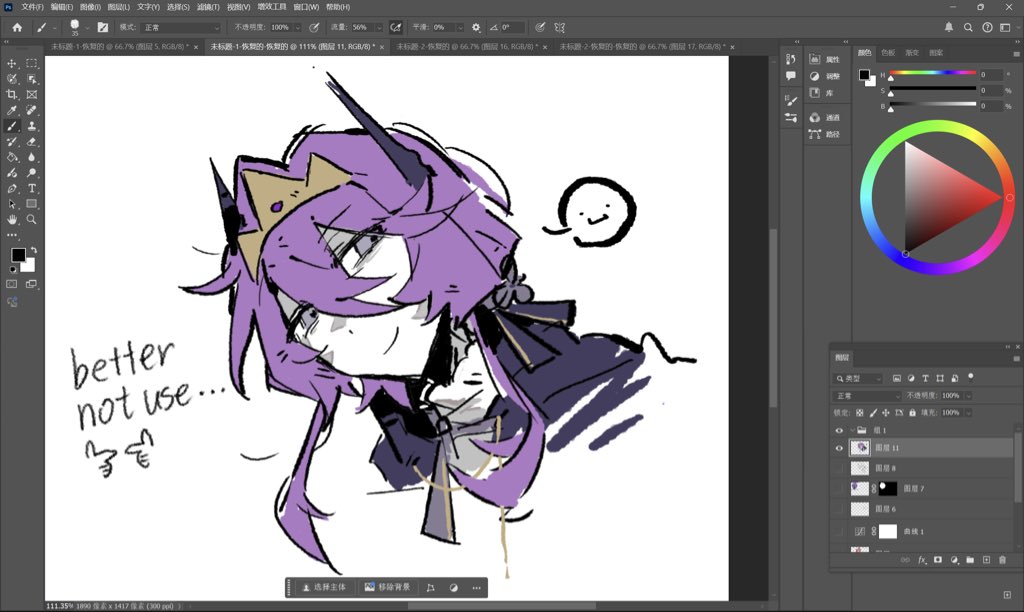Create a new layer with plus icon
This screenshot has width=1024, height=612.
pyautogui.click(x=986, y=560)
